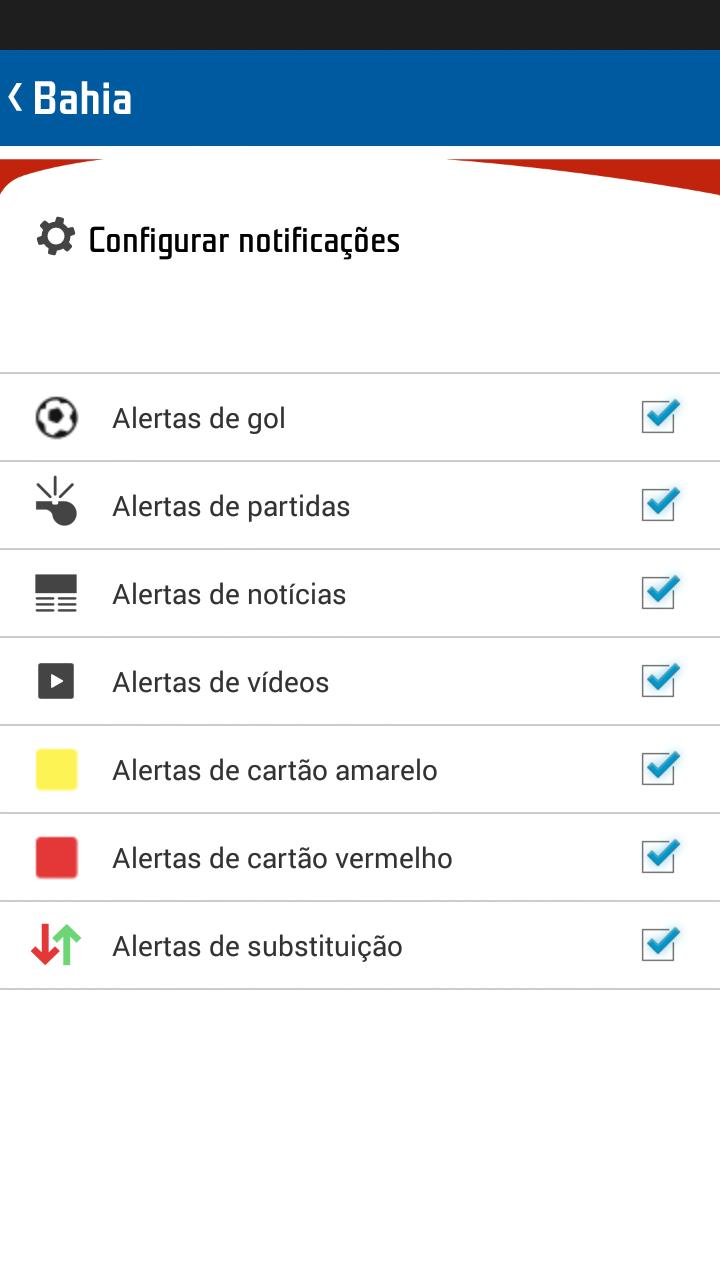This screenshot has width=720, height=1280.
Task: Tap the yellow card icon
Action: pyautogui.click(x=56, y=770)
